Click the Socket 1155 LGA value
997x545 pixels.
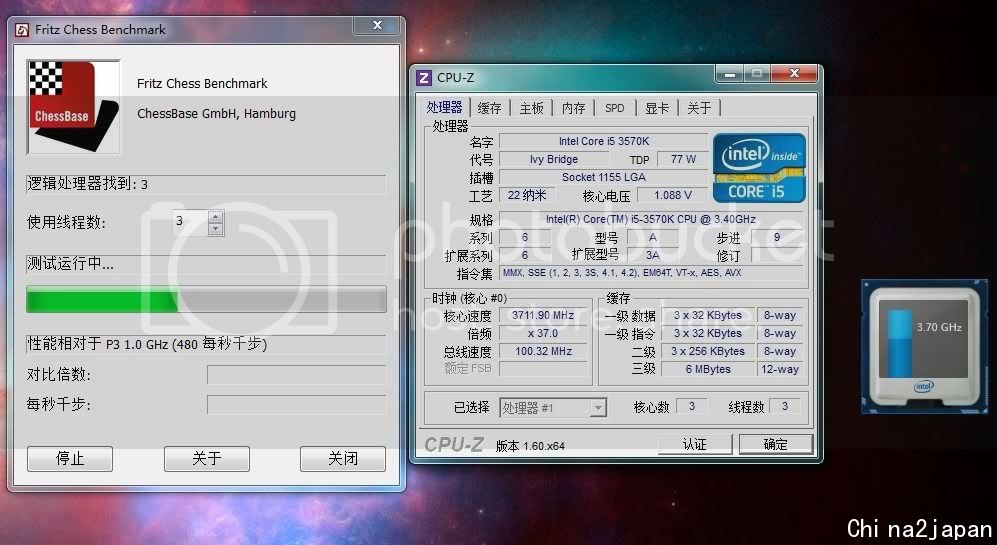coord(603,177)
